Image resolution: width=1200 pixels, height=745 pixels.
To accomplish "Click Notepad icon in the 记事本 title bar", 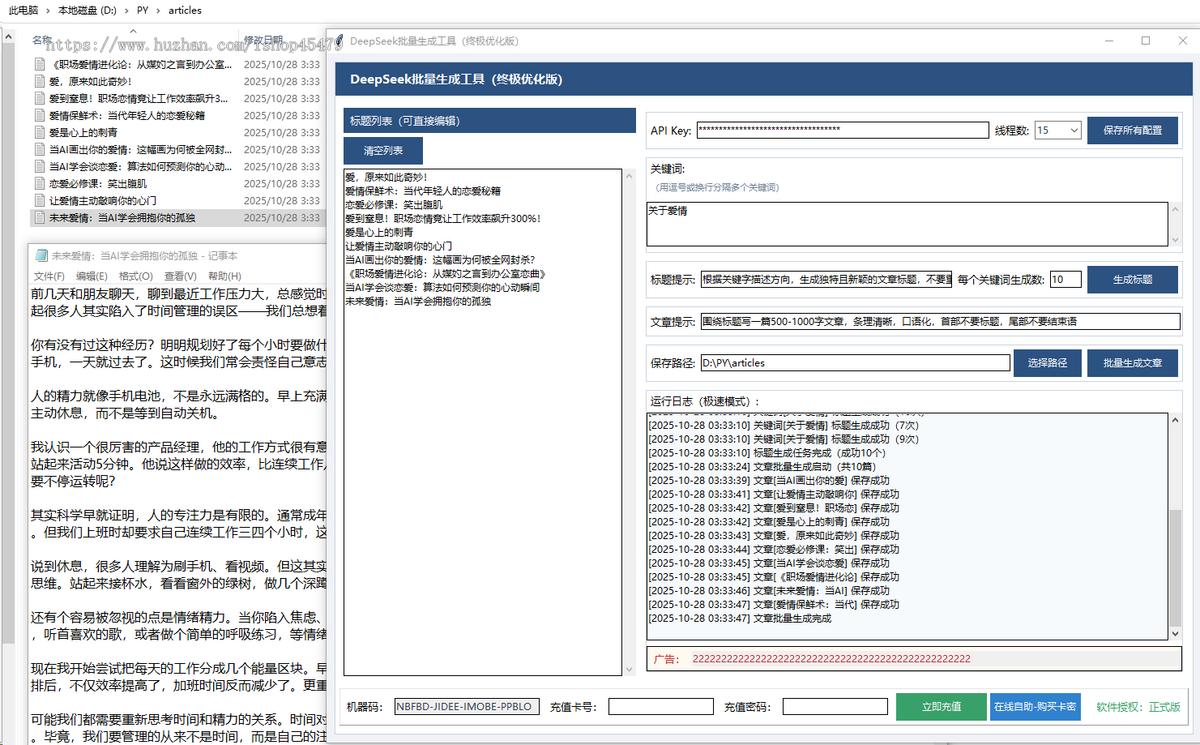I will click(x=41, y=256).
